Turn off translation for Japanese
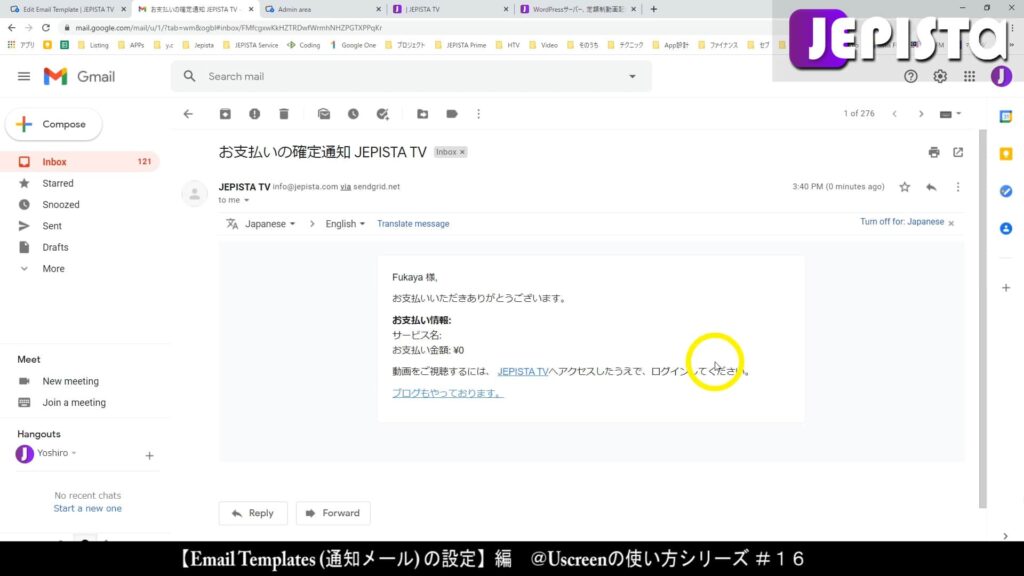 point(901,222)
